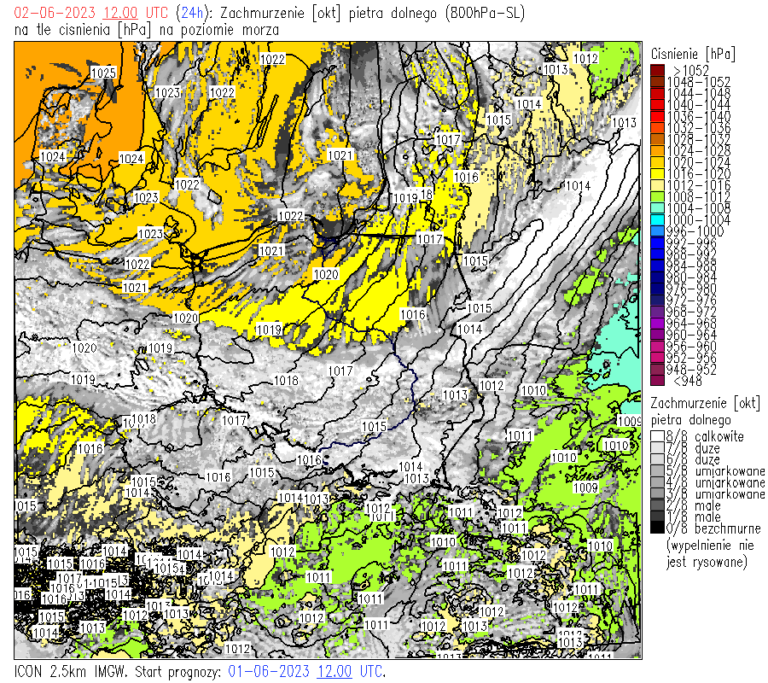
Task: Click the 8/8 calkowite cloud swatch
Action: tap(657, 436)
